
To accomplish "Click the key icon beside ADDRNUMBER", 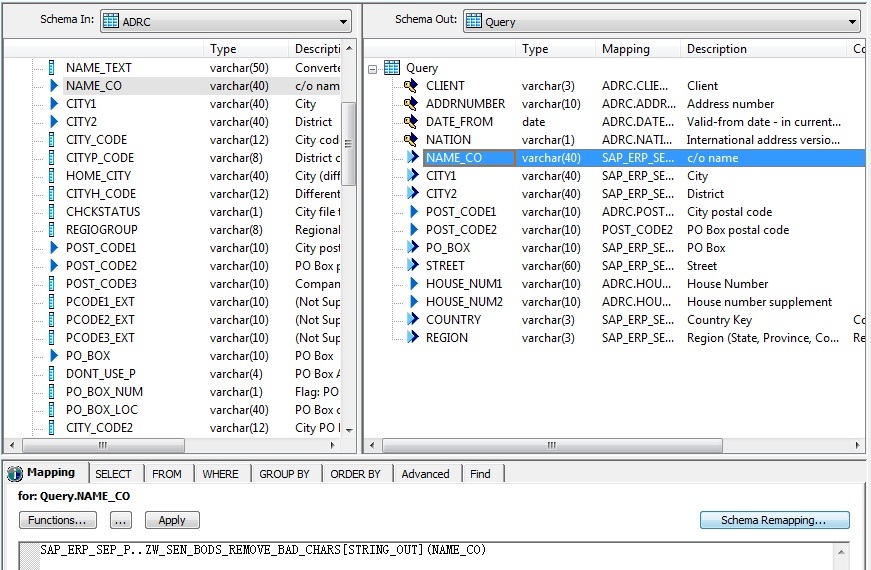I will [x=411, y=103].
